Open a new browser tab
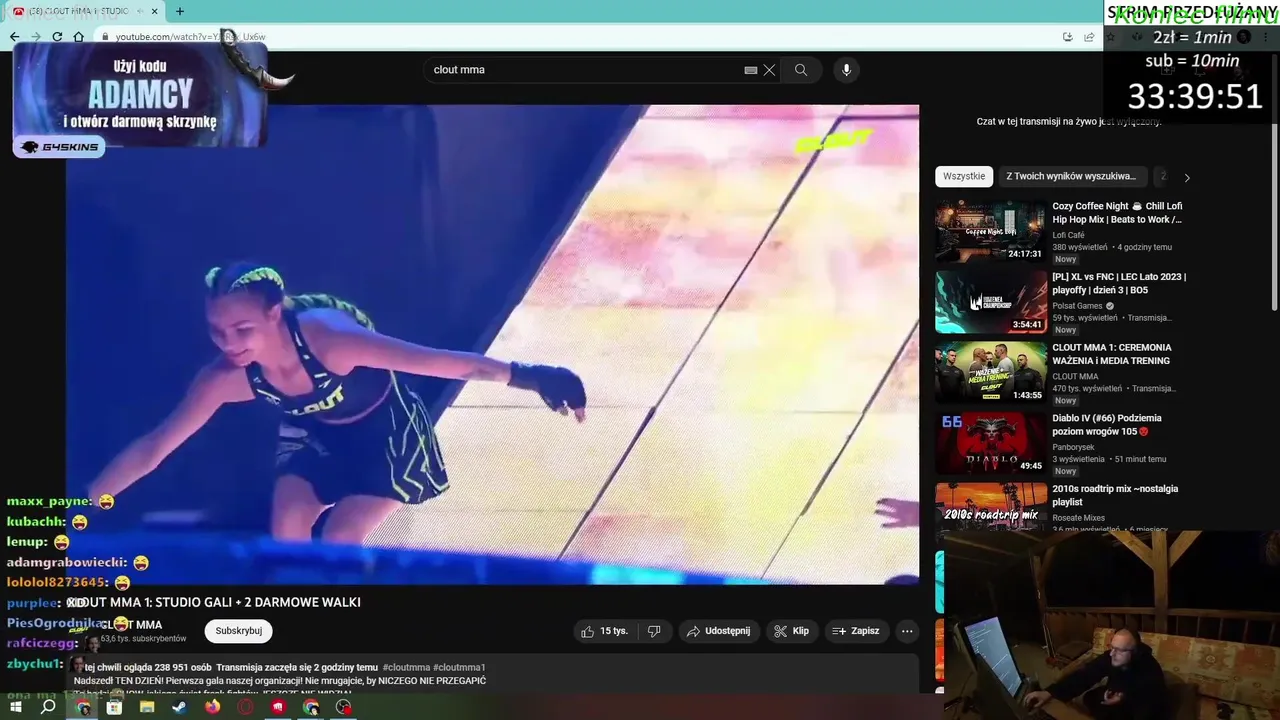 click(180, 11)
